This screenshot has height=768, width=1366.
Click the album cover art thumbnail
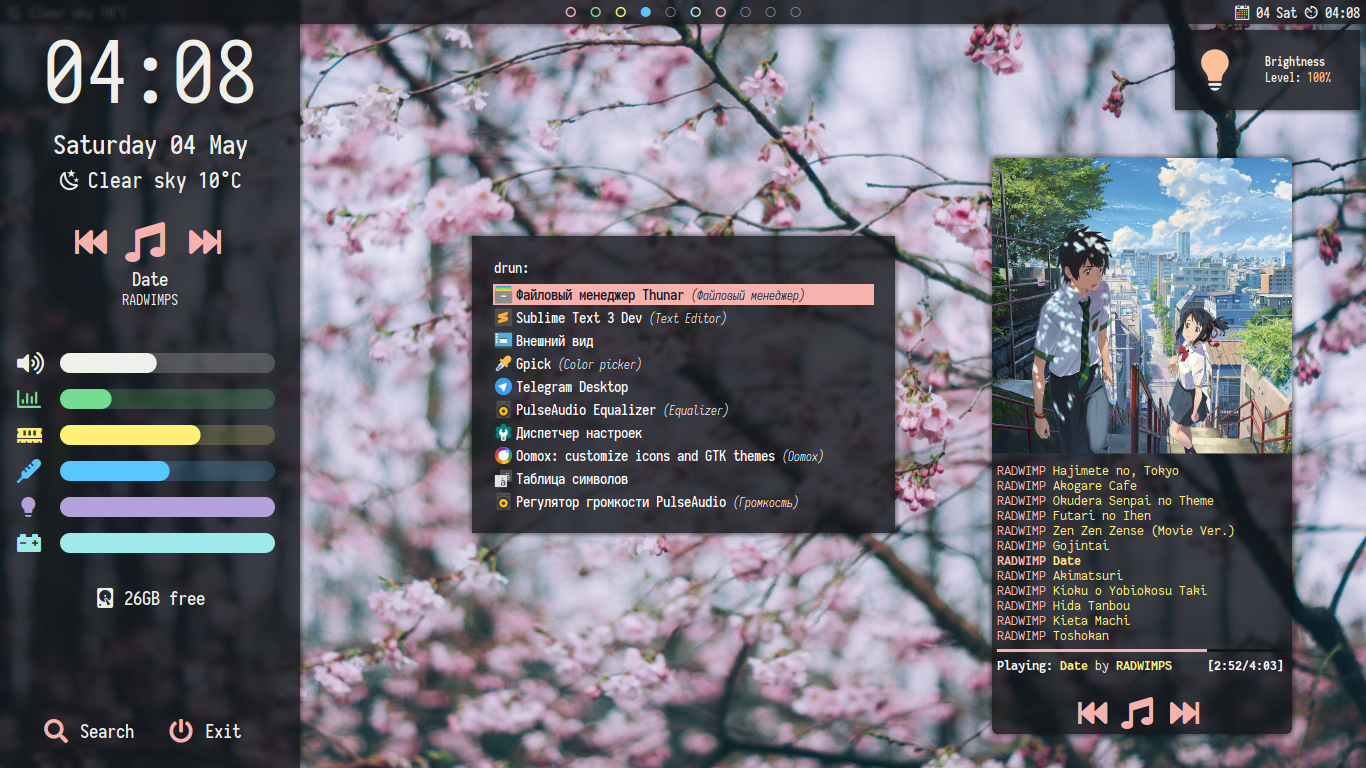click(x=1142, y=307)
